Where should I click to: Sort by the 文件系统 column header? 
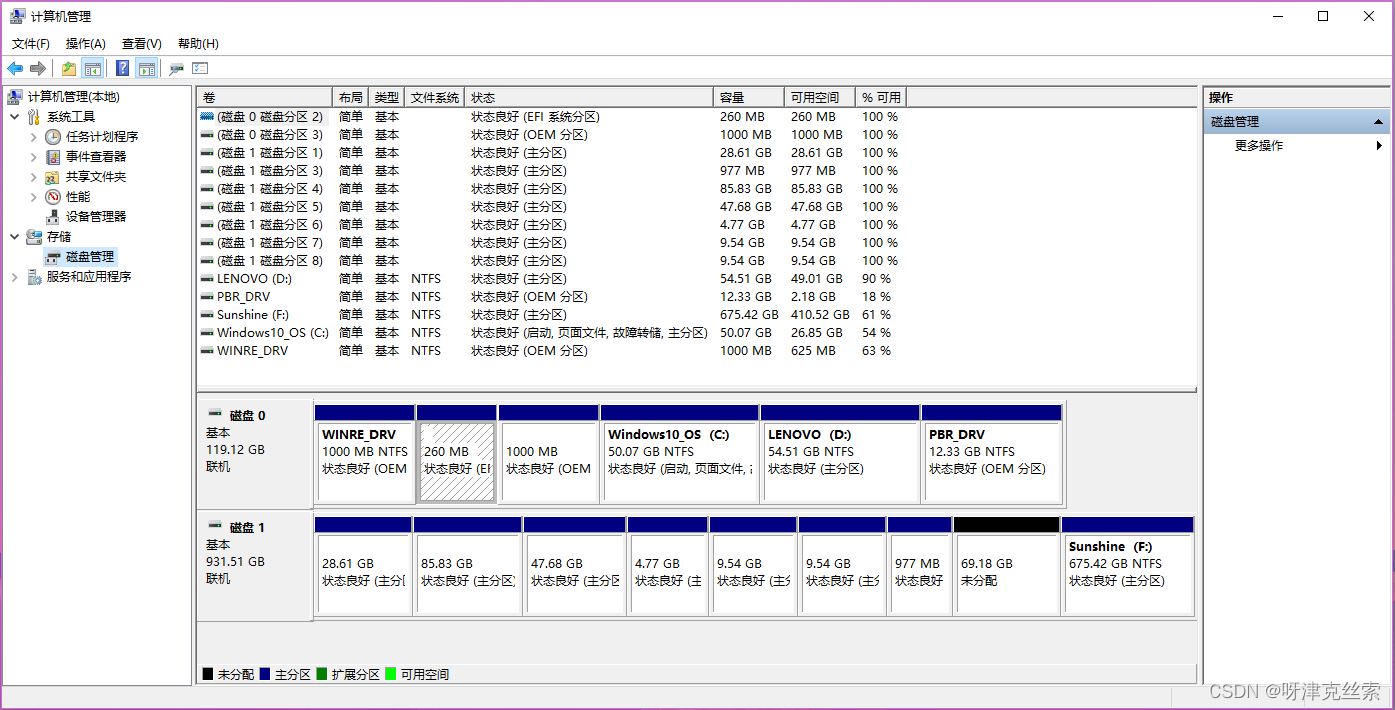pyautogui.click(x=435, y=97)
